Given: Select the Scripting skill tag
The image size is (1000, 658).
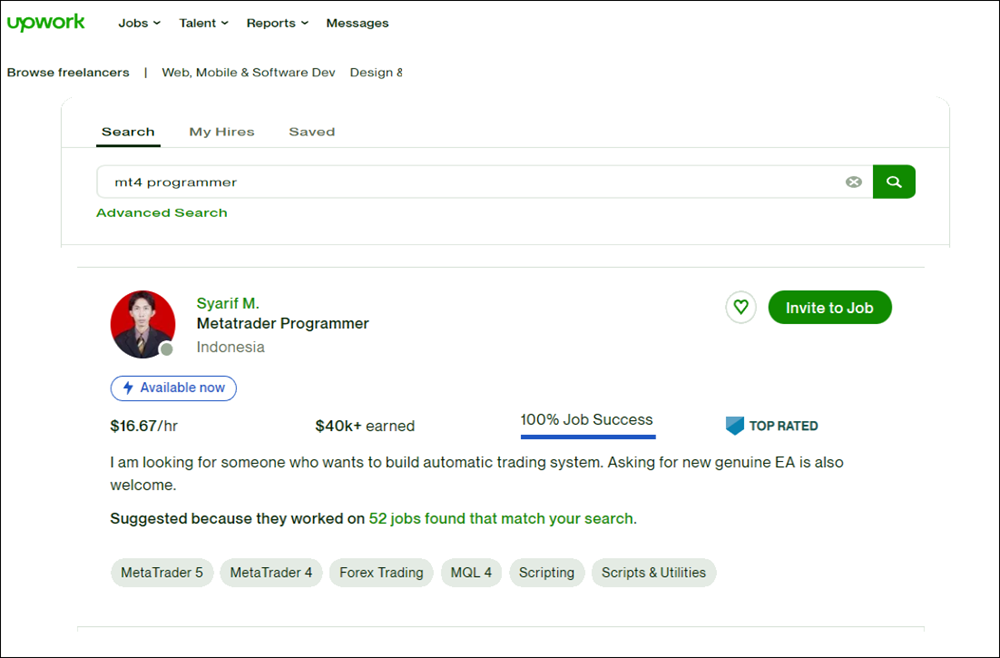Looking at the screenshot, I should click(547, 573).
